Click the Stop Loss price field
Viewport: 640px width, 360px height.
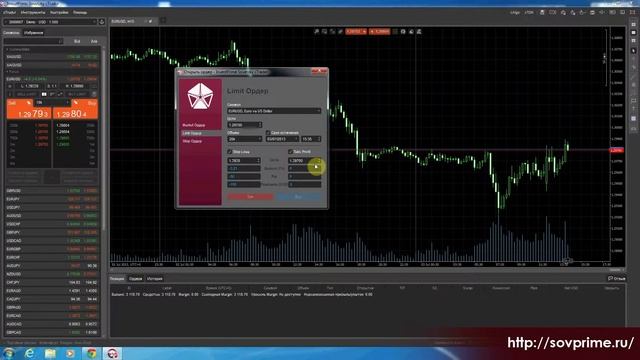244,160
